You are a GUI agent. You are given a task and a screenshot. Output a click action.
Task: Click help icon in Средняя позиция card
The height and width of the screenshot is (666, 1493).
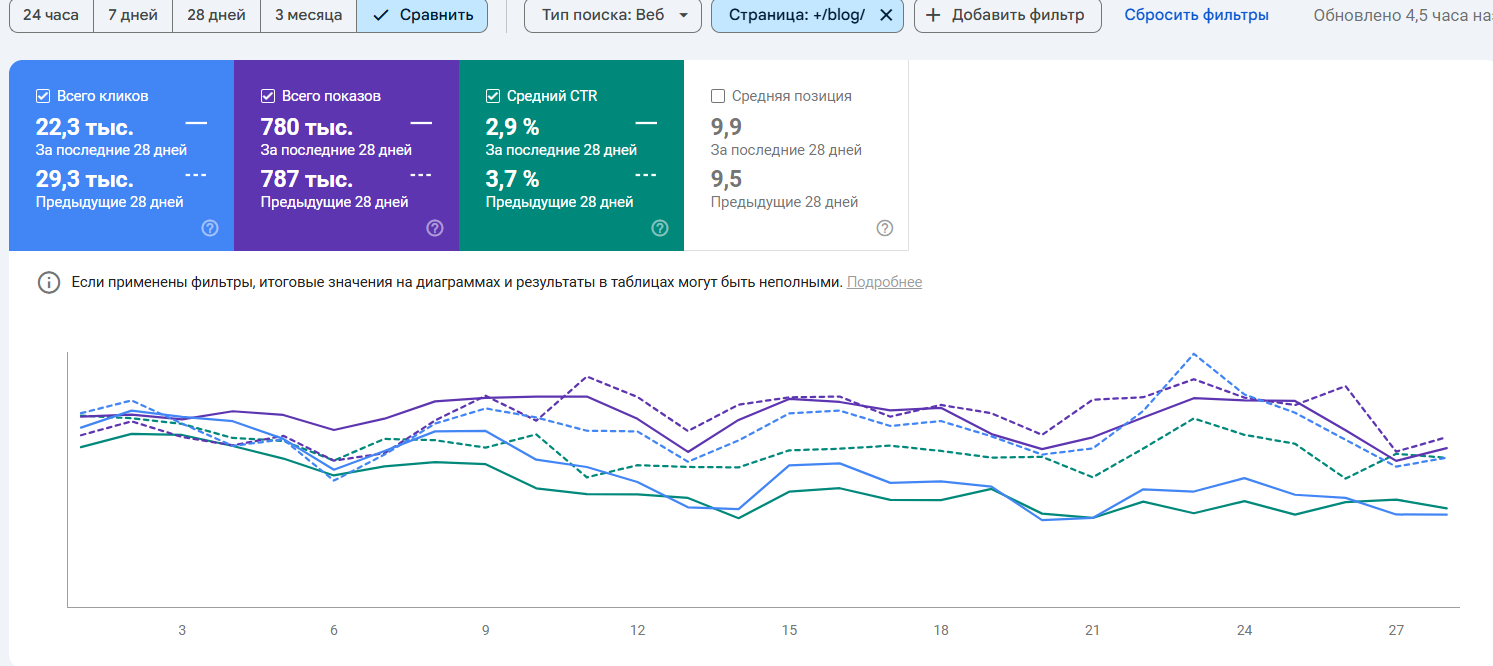(885, 228)
